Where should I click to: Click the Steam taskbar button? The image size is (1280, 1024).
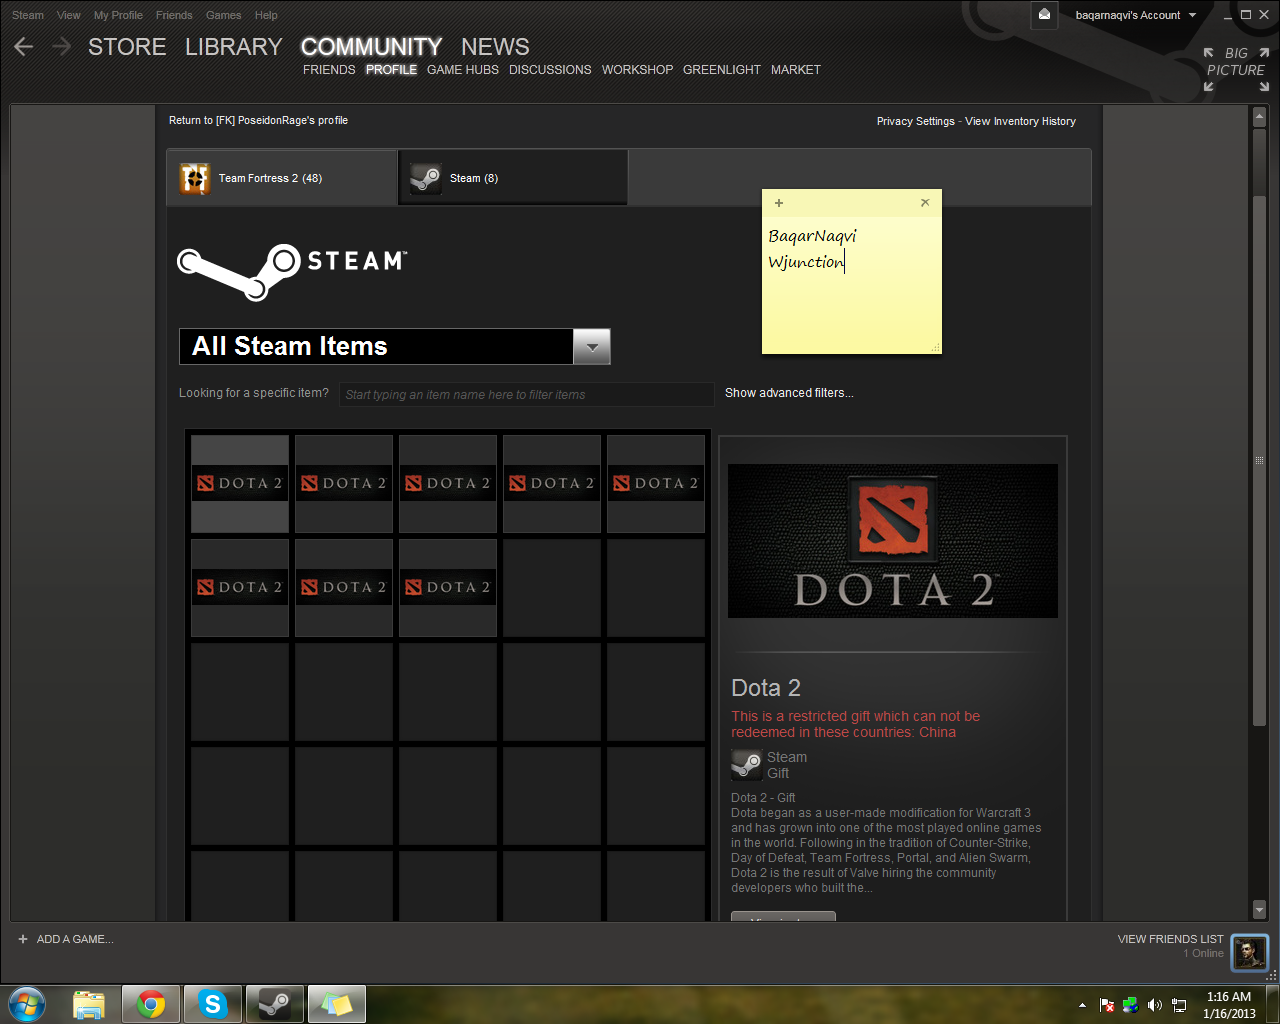(x=274, y=1004)
